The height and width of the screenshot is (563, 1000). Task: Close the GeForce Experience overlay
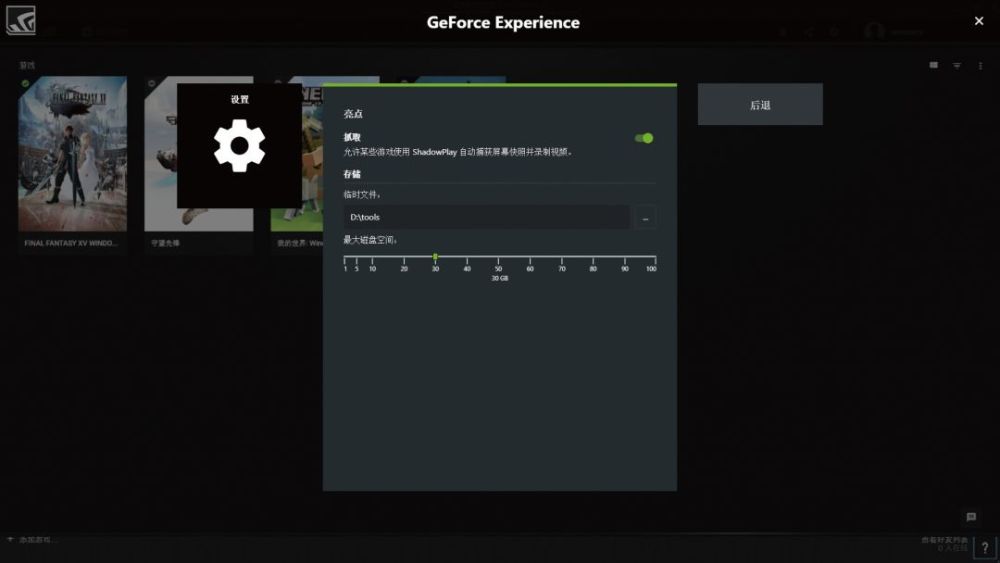click(978, 21)
